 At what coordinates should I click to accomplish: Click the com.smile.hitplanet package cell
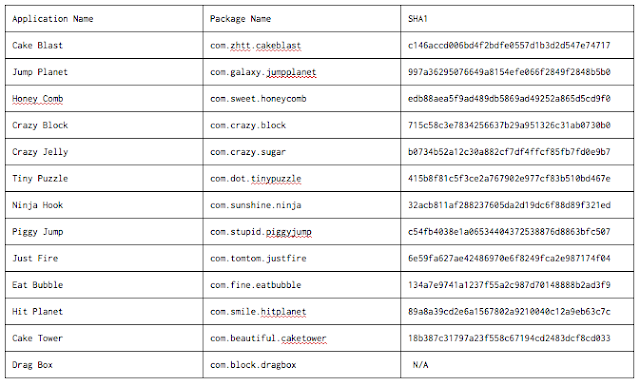pos(302,311)
